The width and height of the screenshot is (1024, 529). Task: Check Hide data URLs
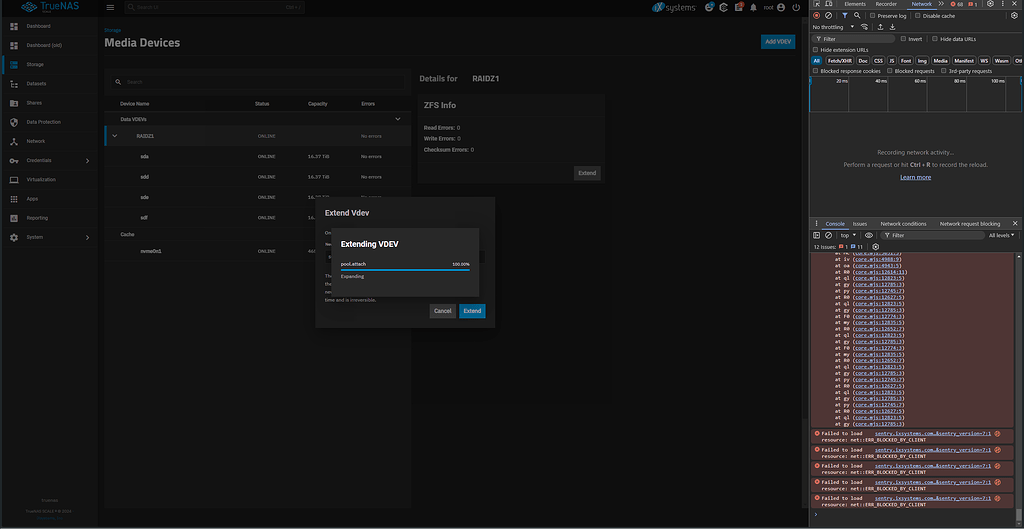tap(935, 39)
